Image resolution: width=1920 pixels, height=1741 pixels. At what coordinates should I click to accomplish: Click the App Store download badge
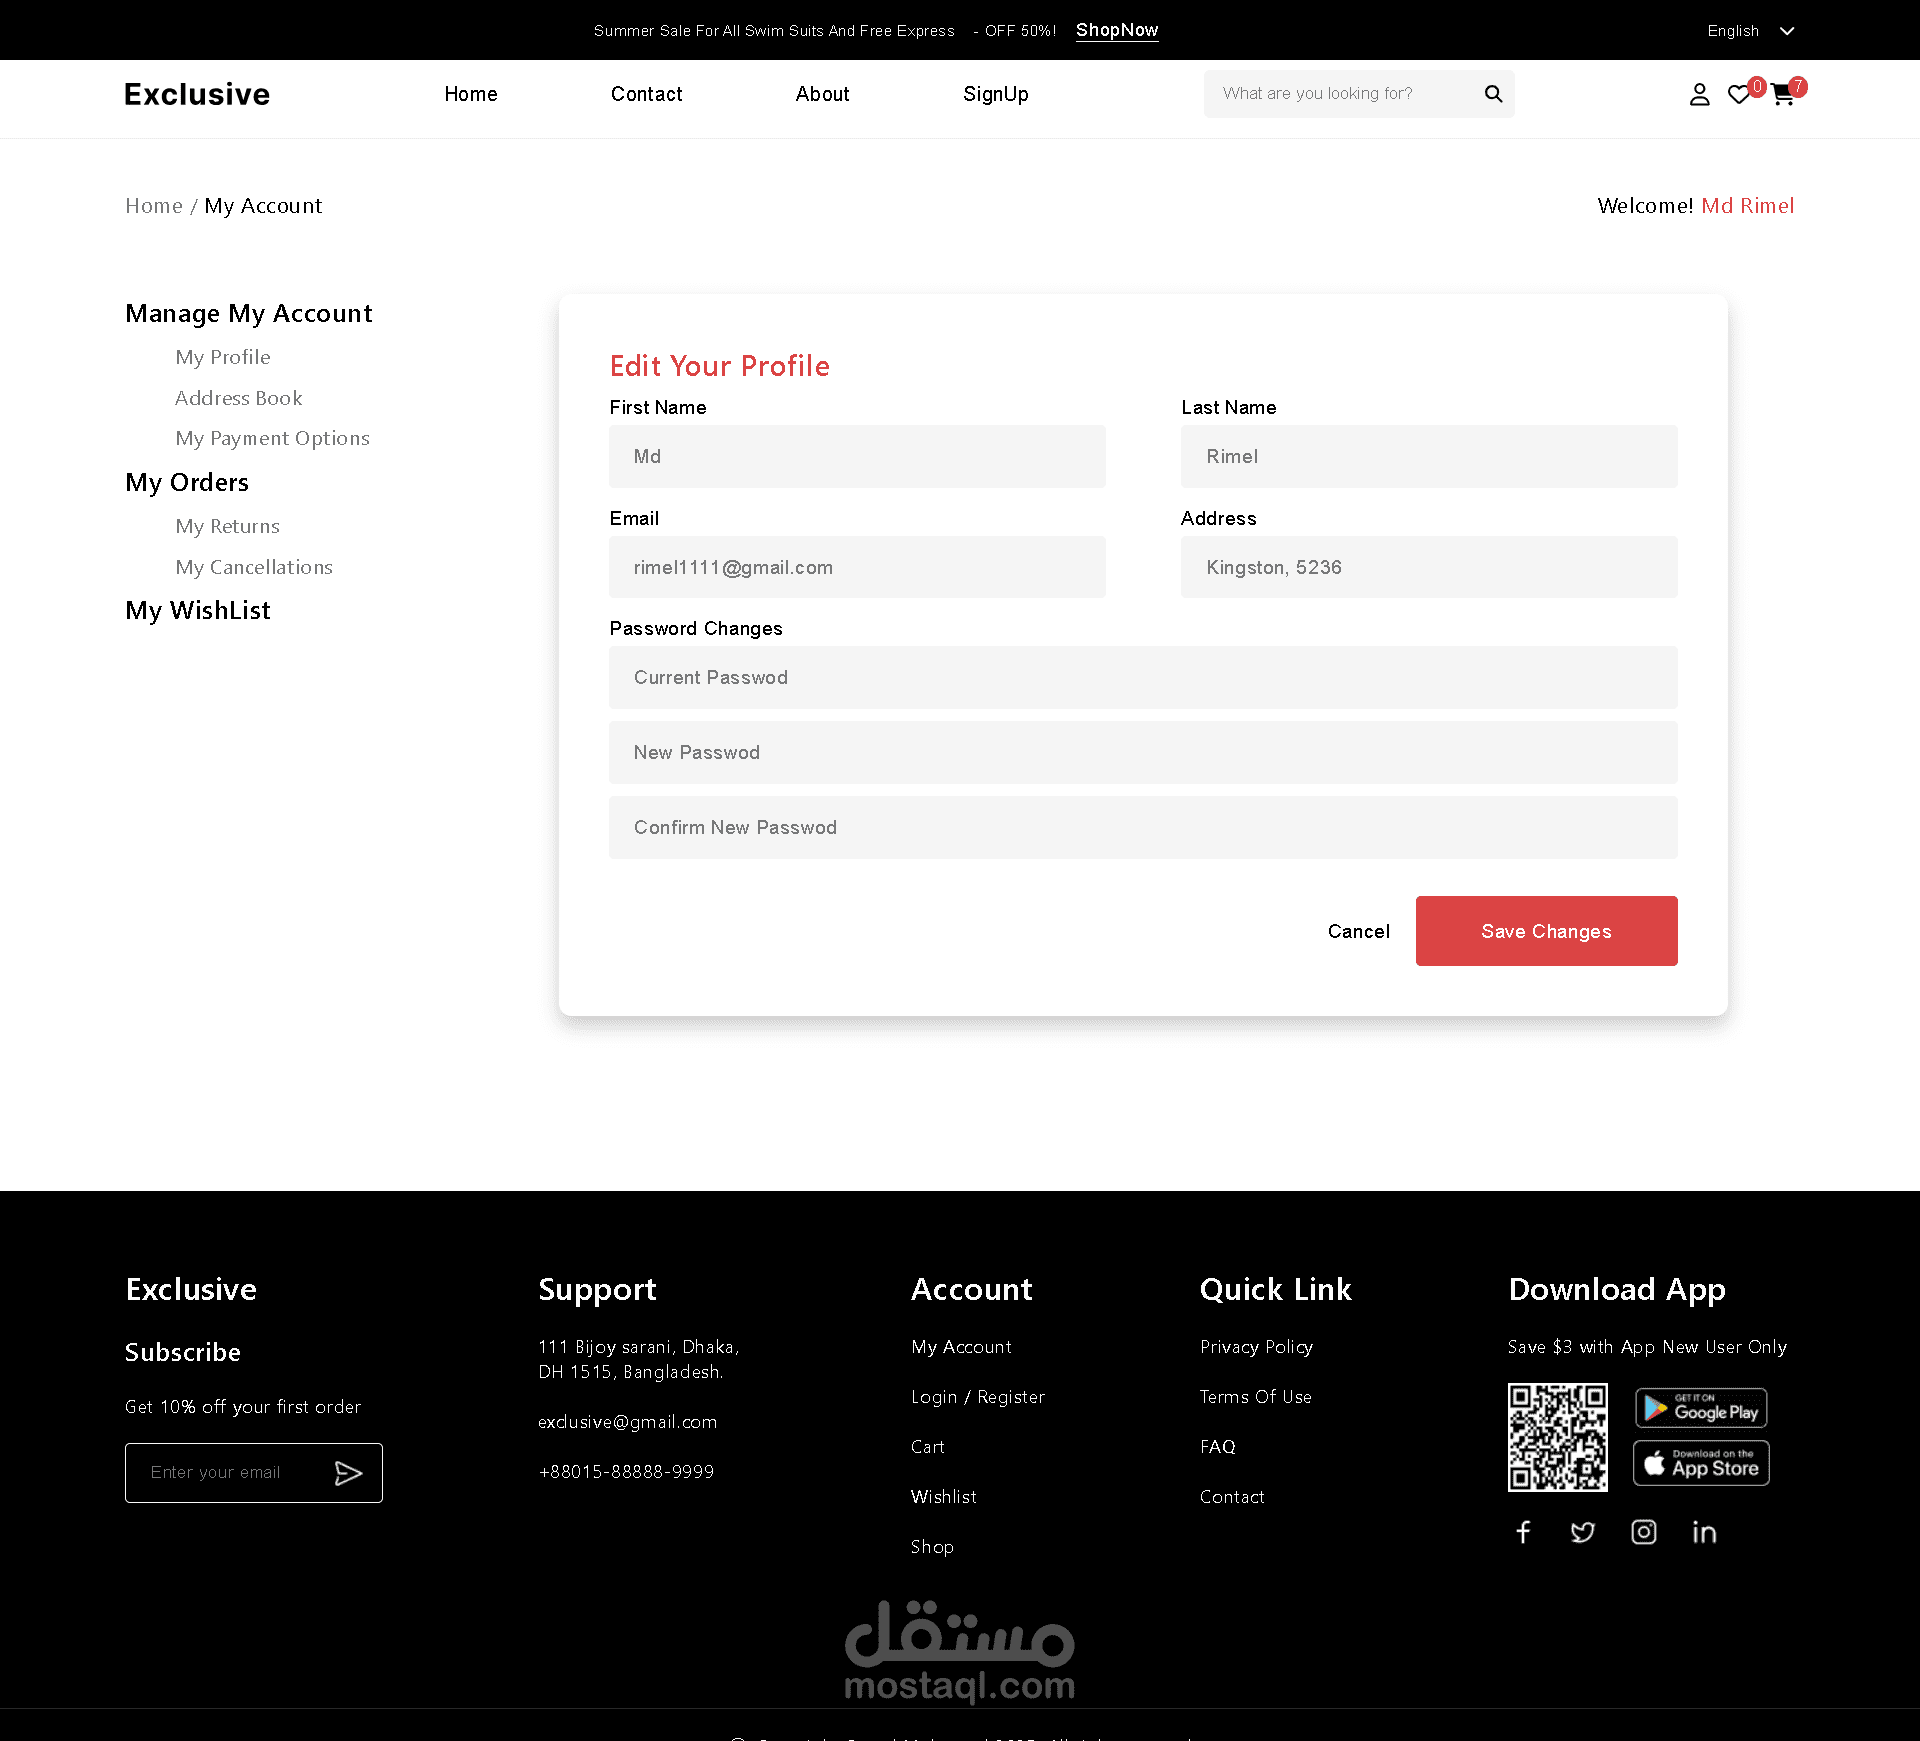point(1701,1463)
